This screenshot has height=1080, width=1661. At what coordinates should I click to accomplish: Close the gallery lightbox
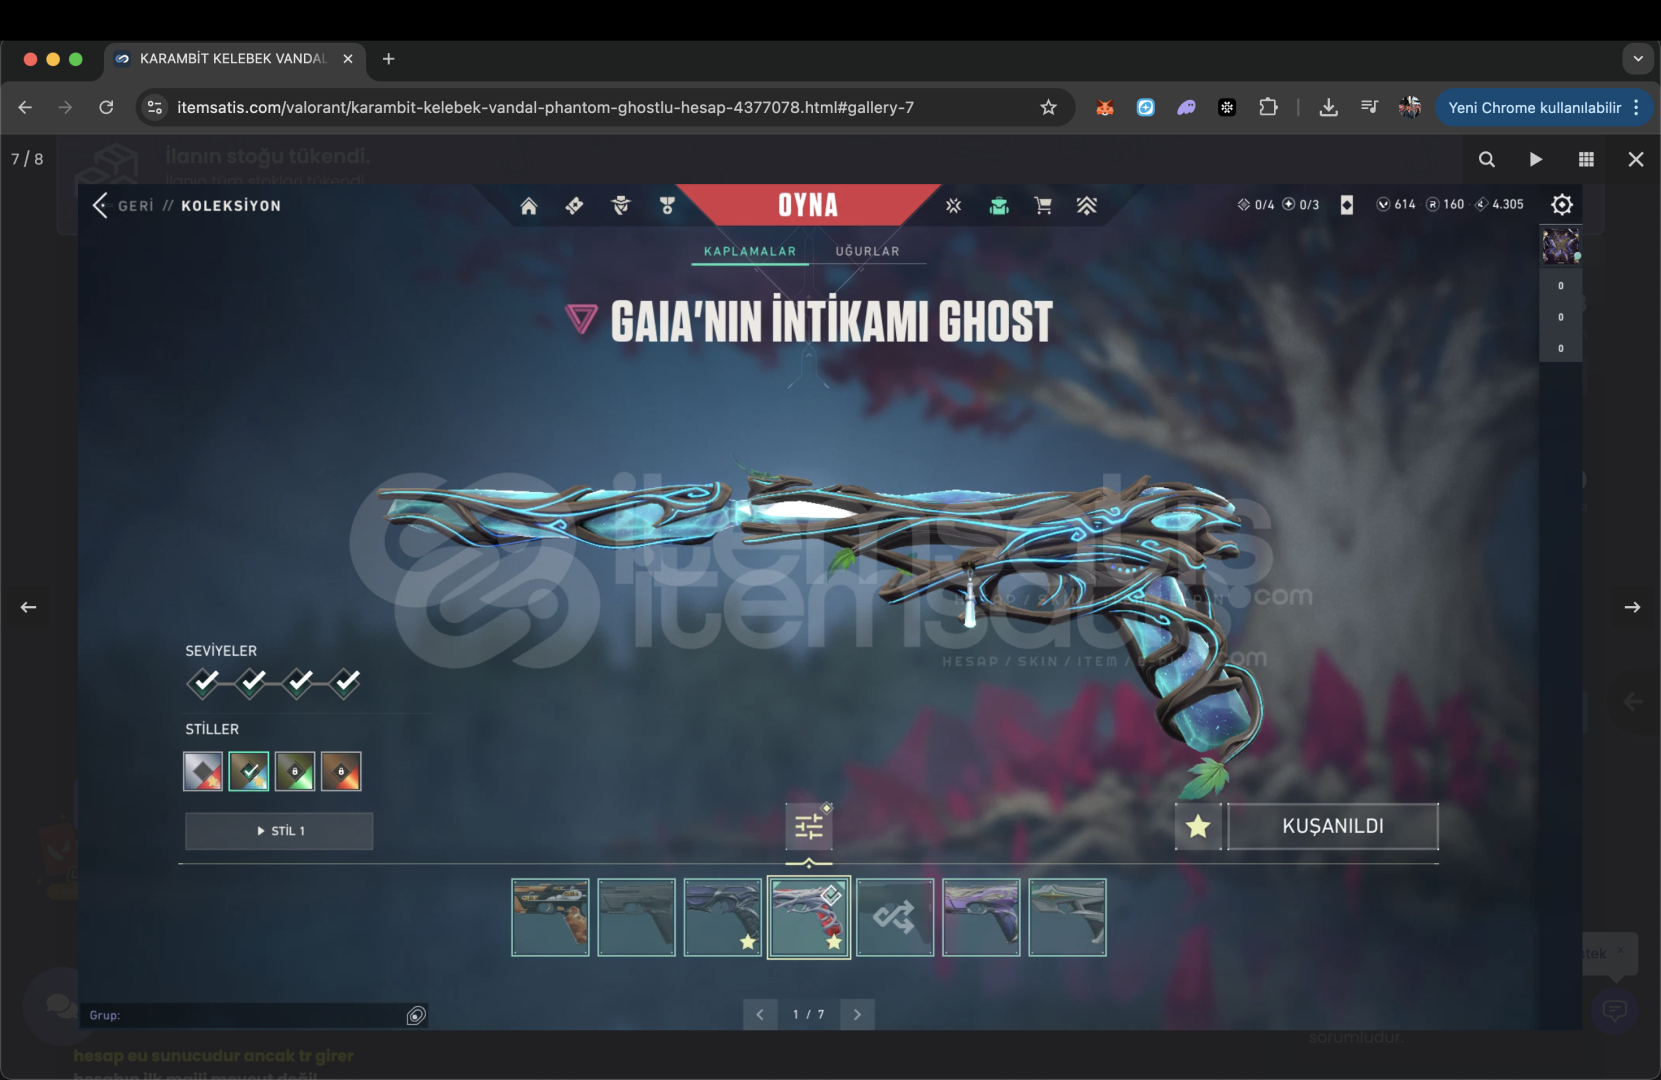point(1636,159)
